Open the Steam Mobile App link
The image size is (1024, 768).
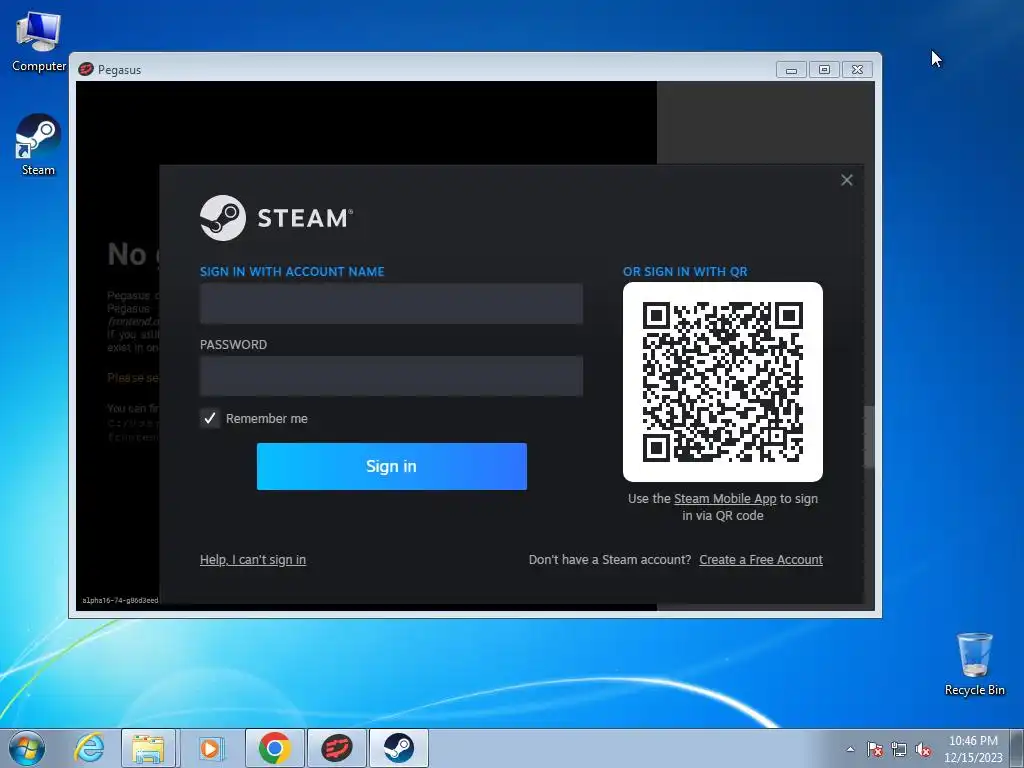tap(725, 498)
